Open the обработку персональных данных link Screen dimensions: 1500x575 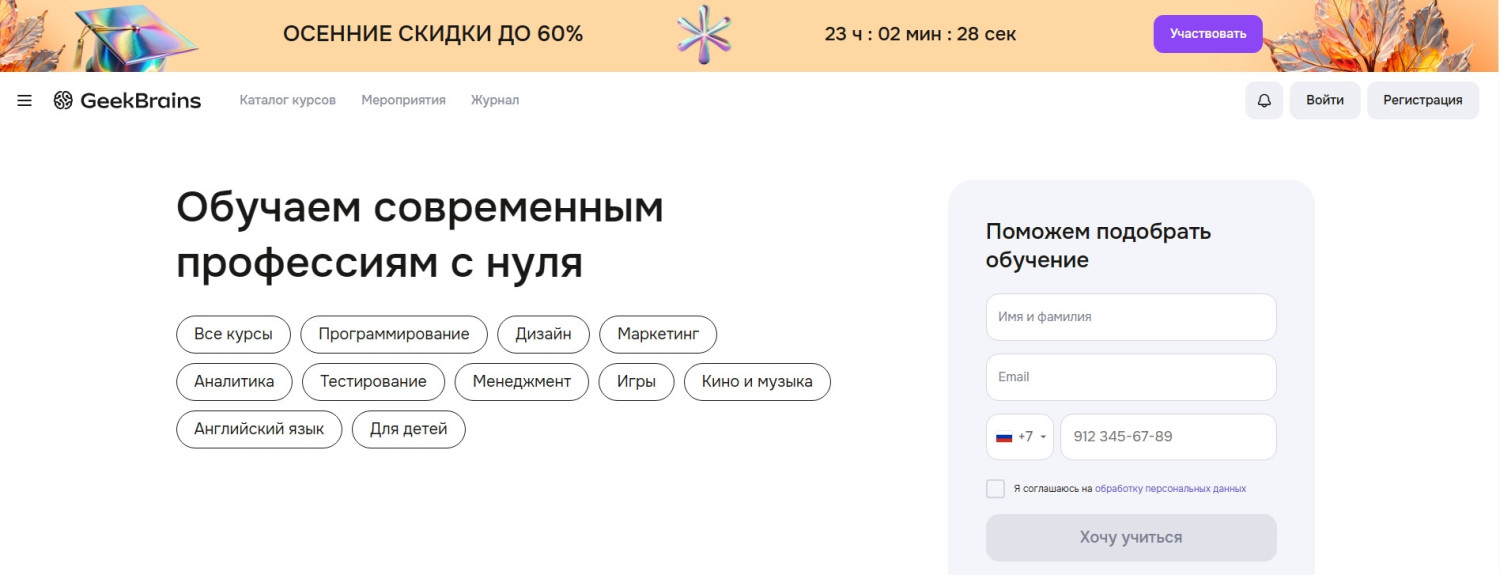coord(1170,489)
